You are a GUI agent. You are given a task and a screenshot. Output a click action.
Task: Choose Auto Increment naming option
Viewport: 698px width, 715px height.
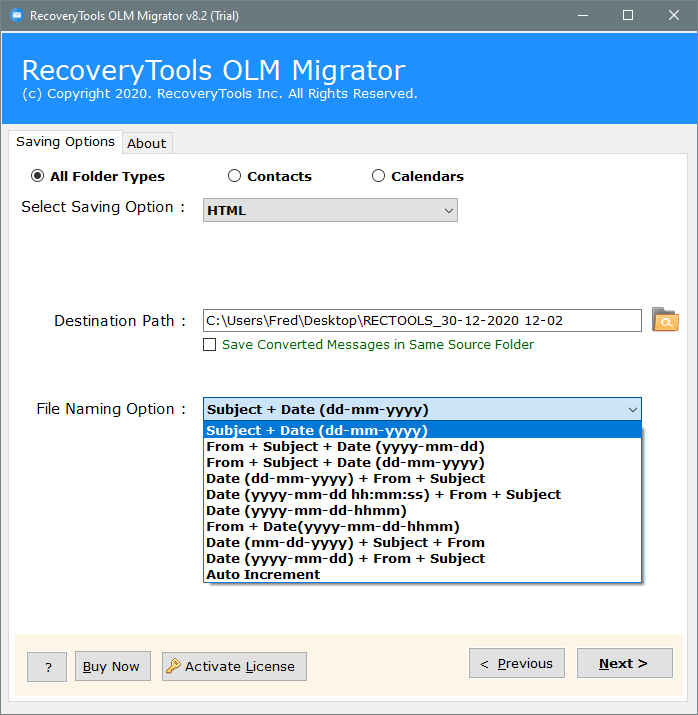(422, 574)
